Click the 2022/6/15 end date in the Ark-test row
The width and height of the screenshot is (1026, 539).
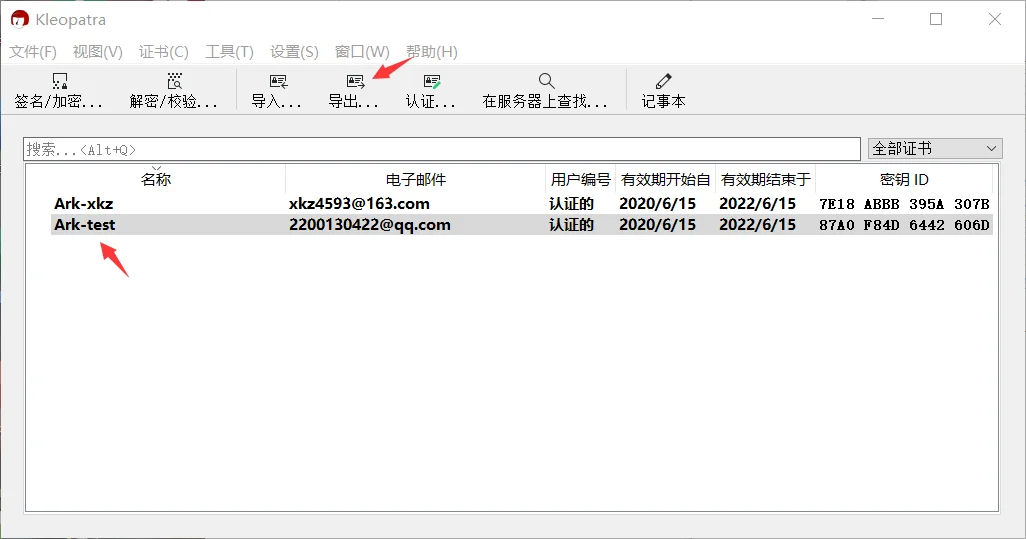[x=758, y=225]
